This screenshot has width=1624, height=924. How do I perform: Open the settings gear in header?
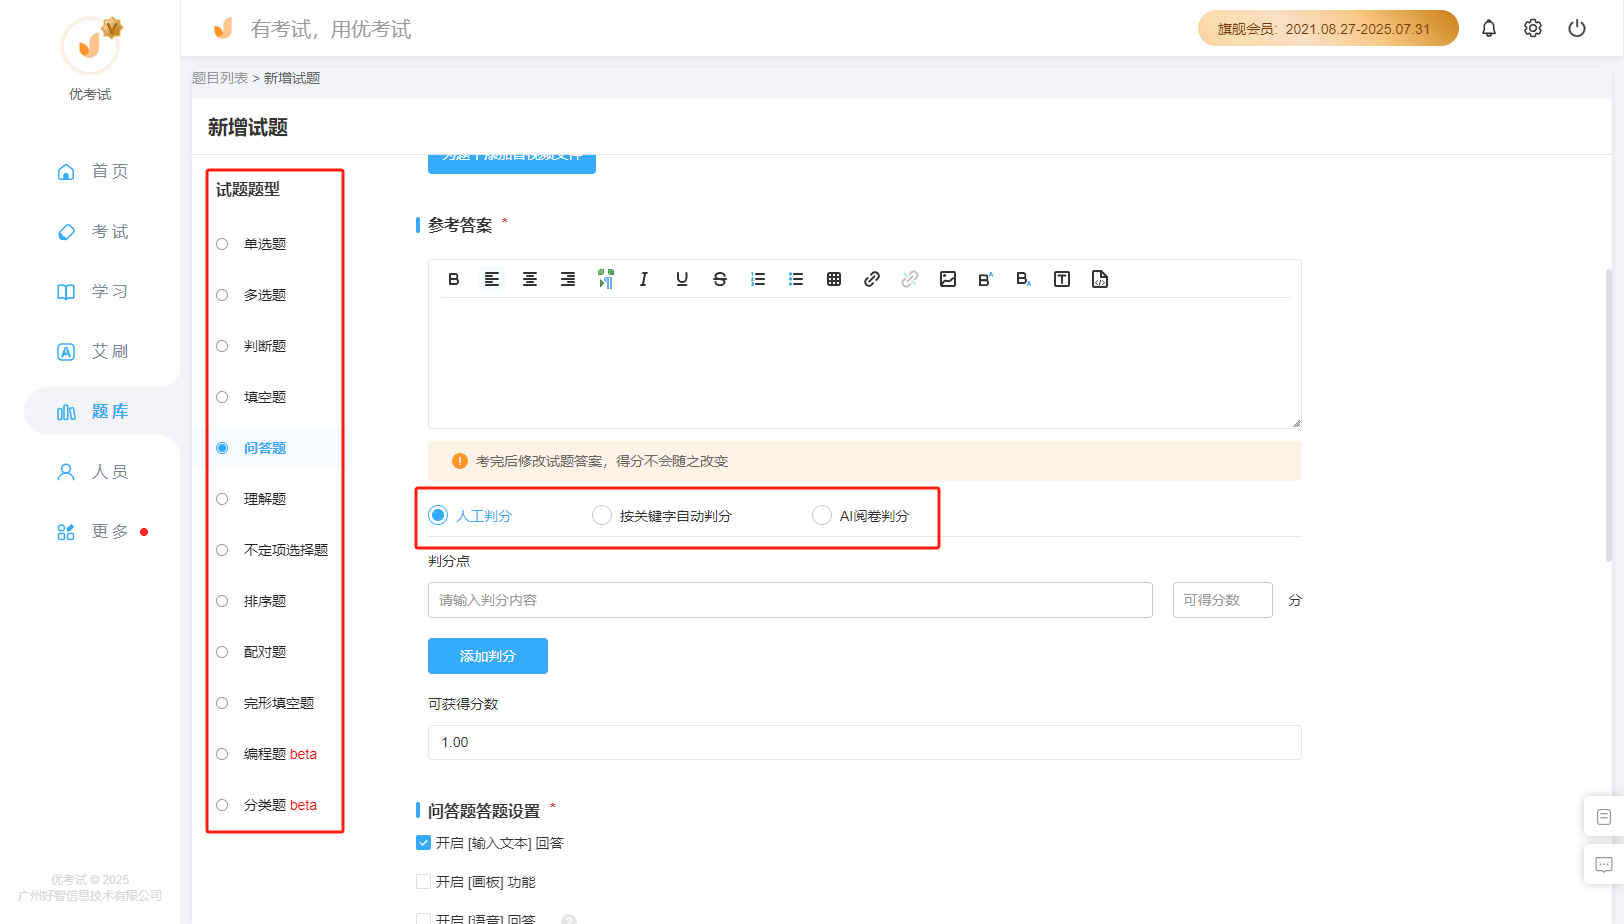pyautogui.click(x=1533, y=28)
